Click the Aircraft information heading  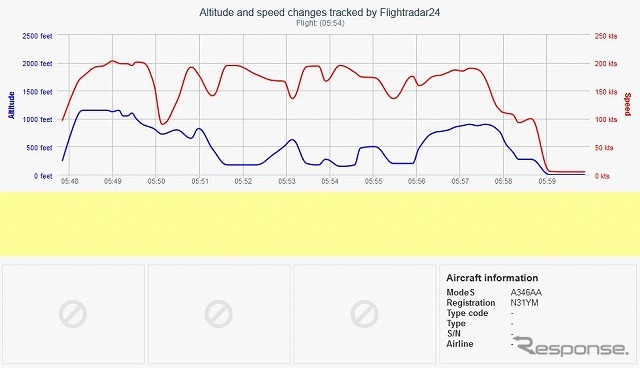tap(492, 278)
